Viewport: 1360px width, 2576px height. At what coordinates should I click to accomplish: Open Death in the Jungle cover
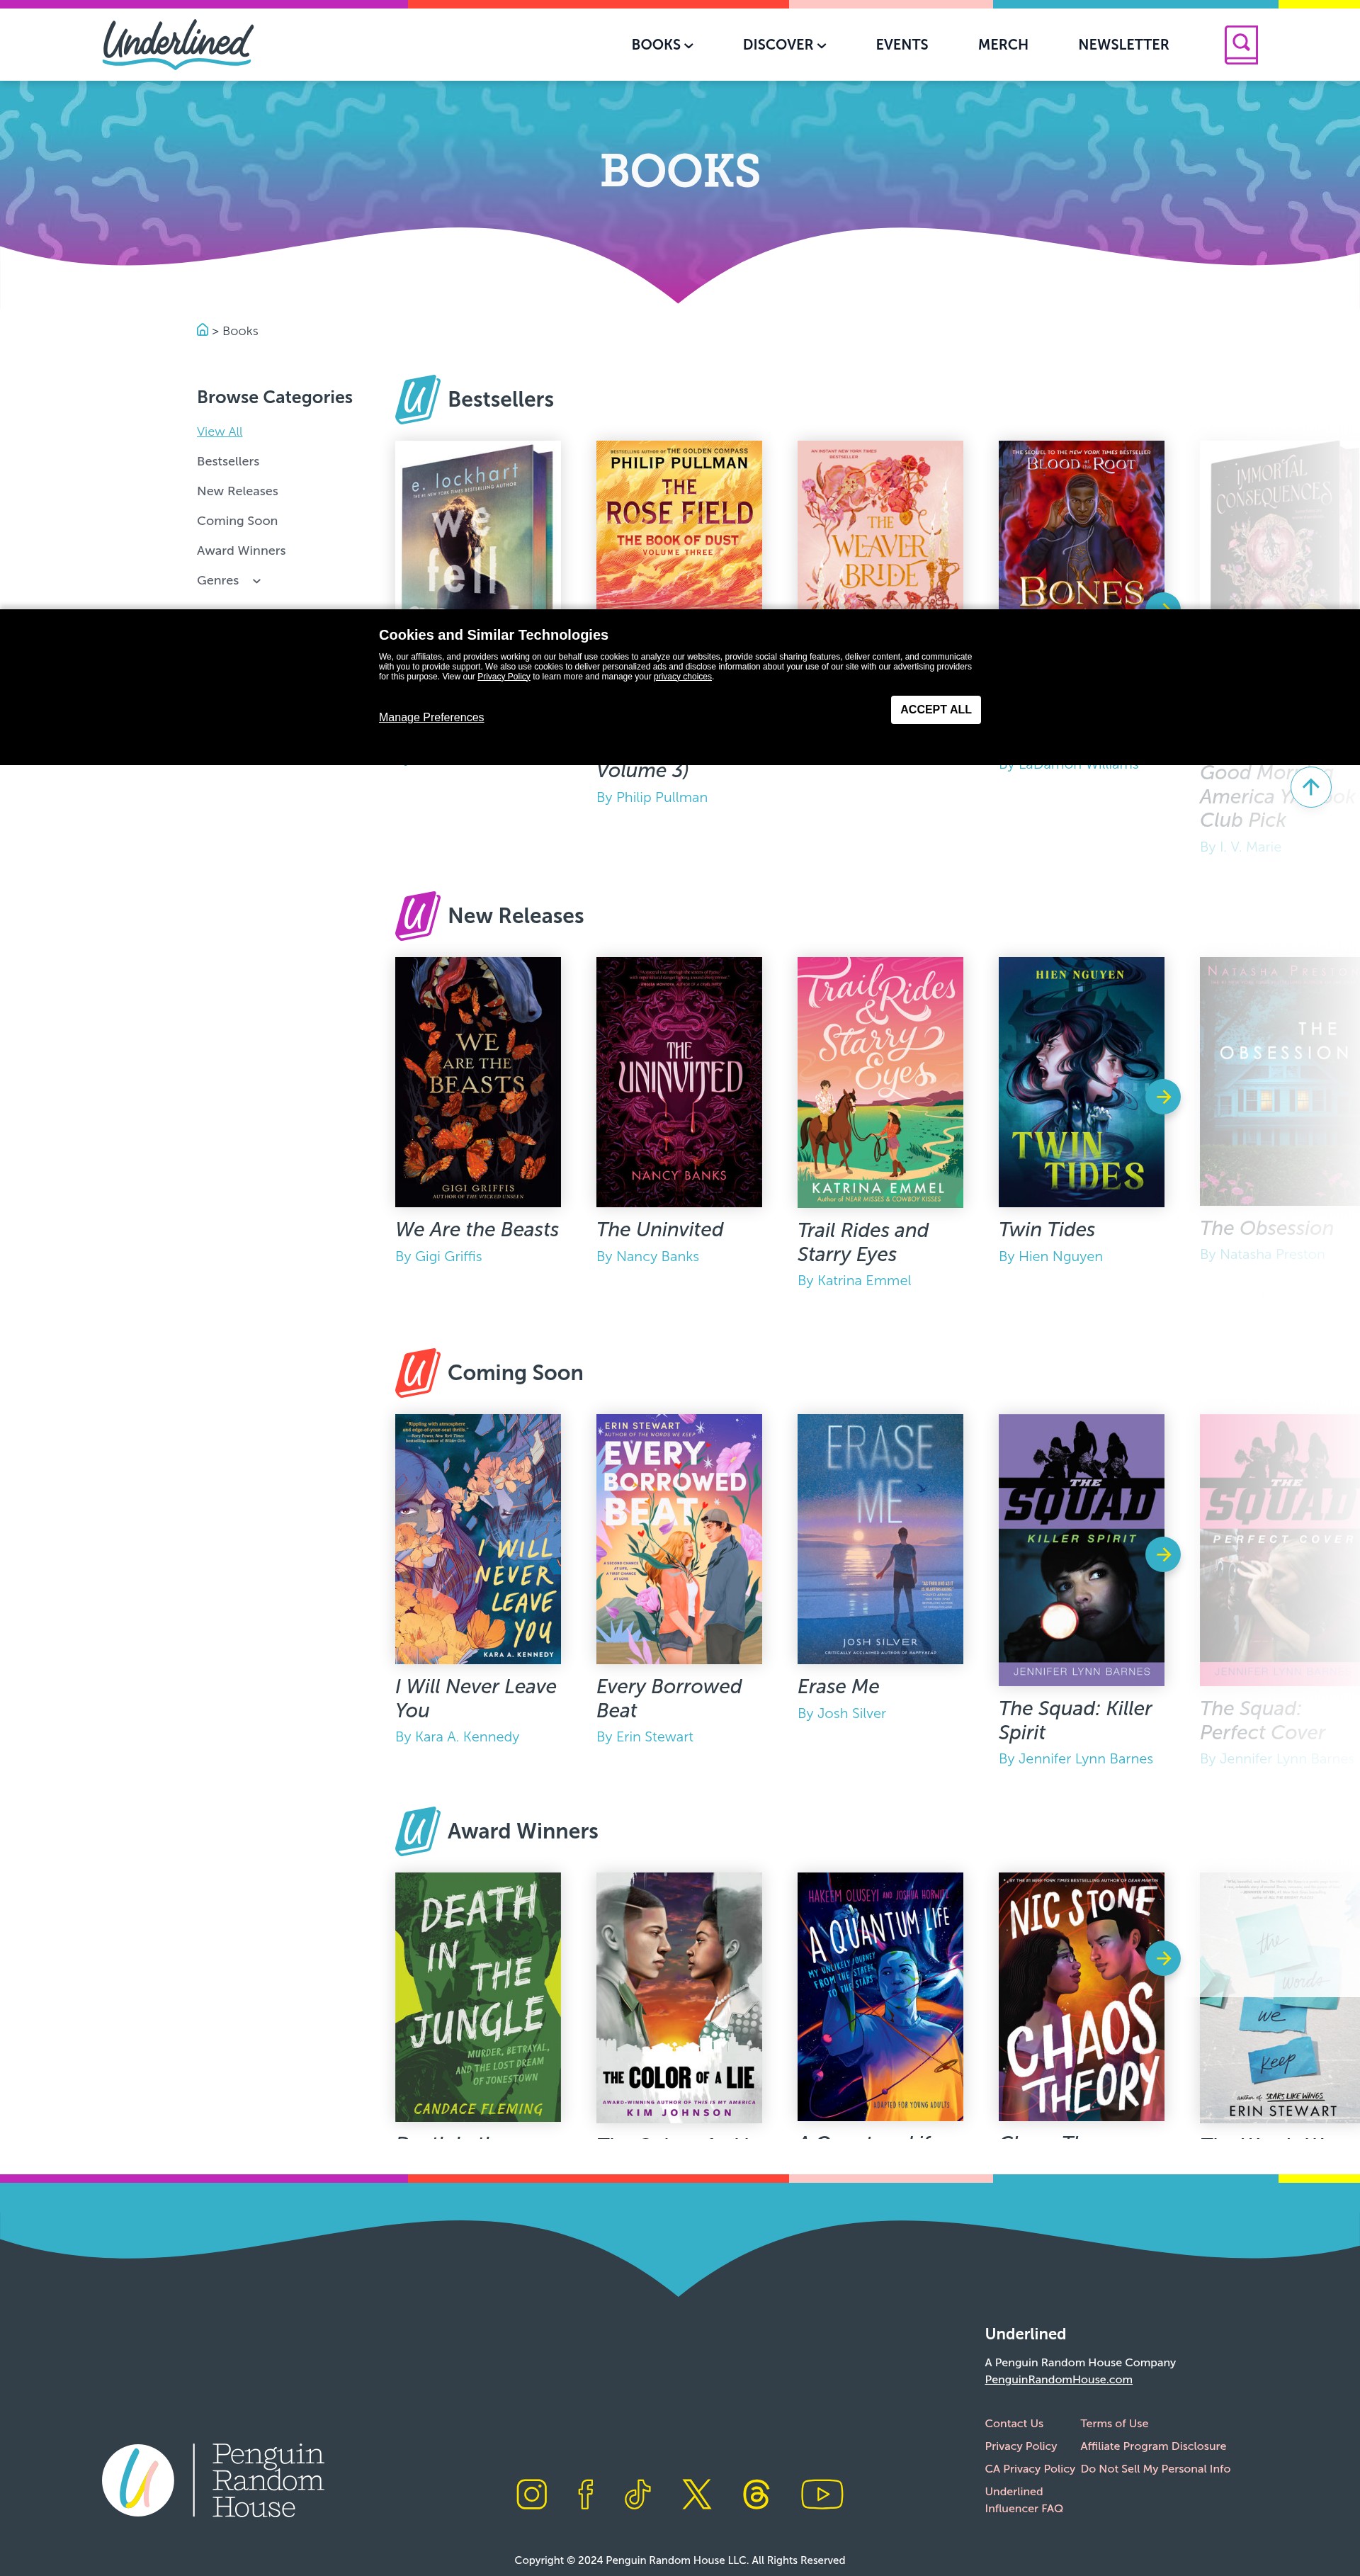point(478,1997)
